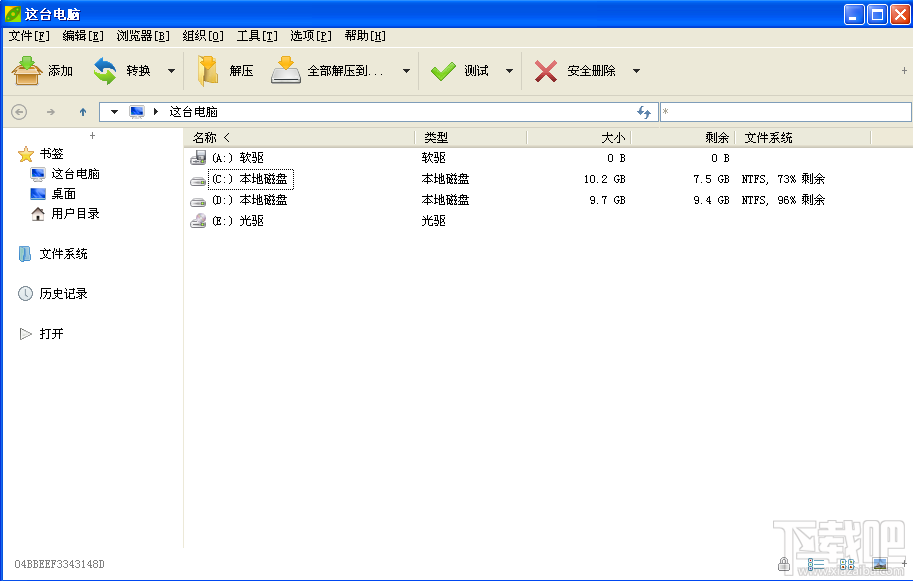
Task: Click the 添加 (Add) archive icon
Action: [x=27, y=71]
